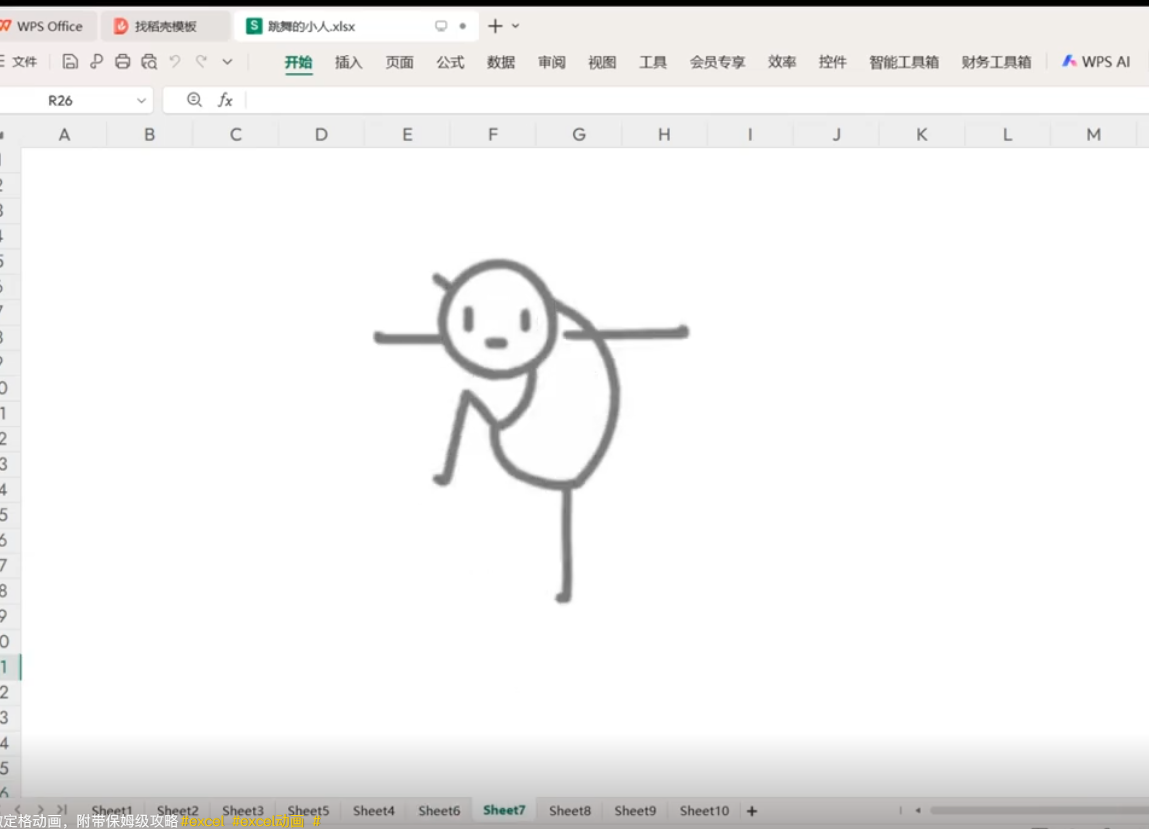Open the 公式 ribbon tab

[450, 62]
